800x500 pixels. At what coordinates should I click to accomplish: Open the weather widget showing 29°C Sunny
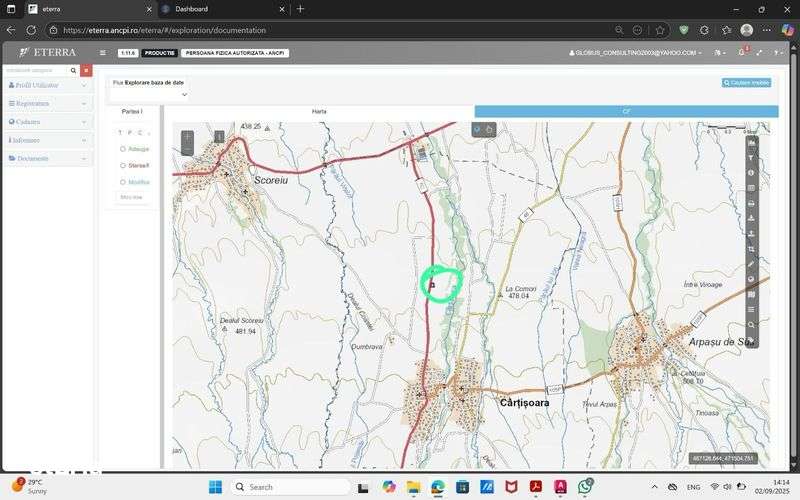30,486
